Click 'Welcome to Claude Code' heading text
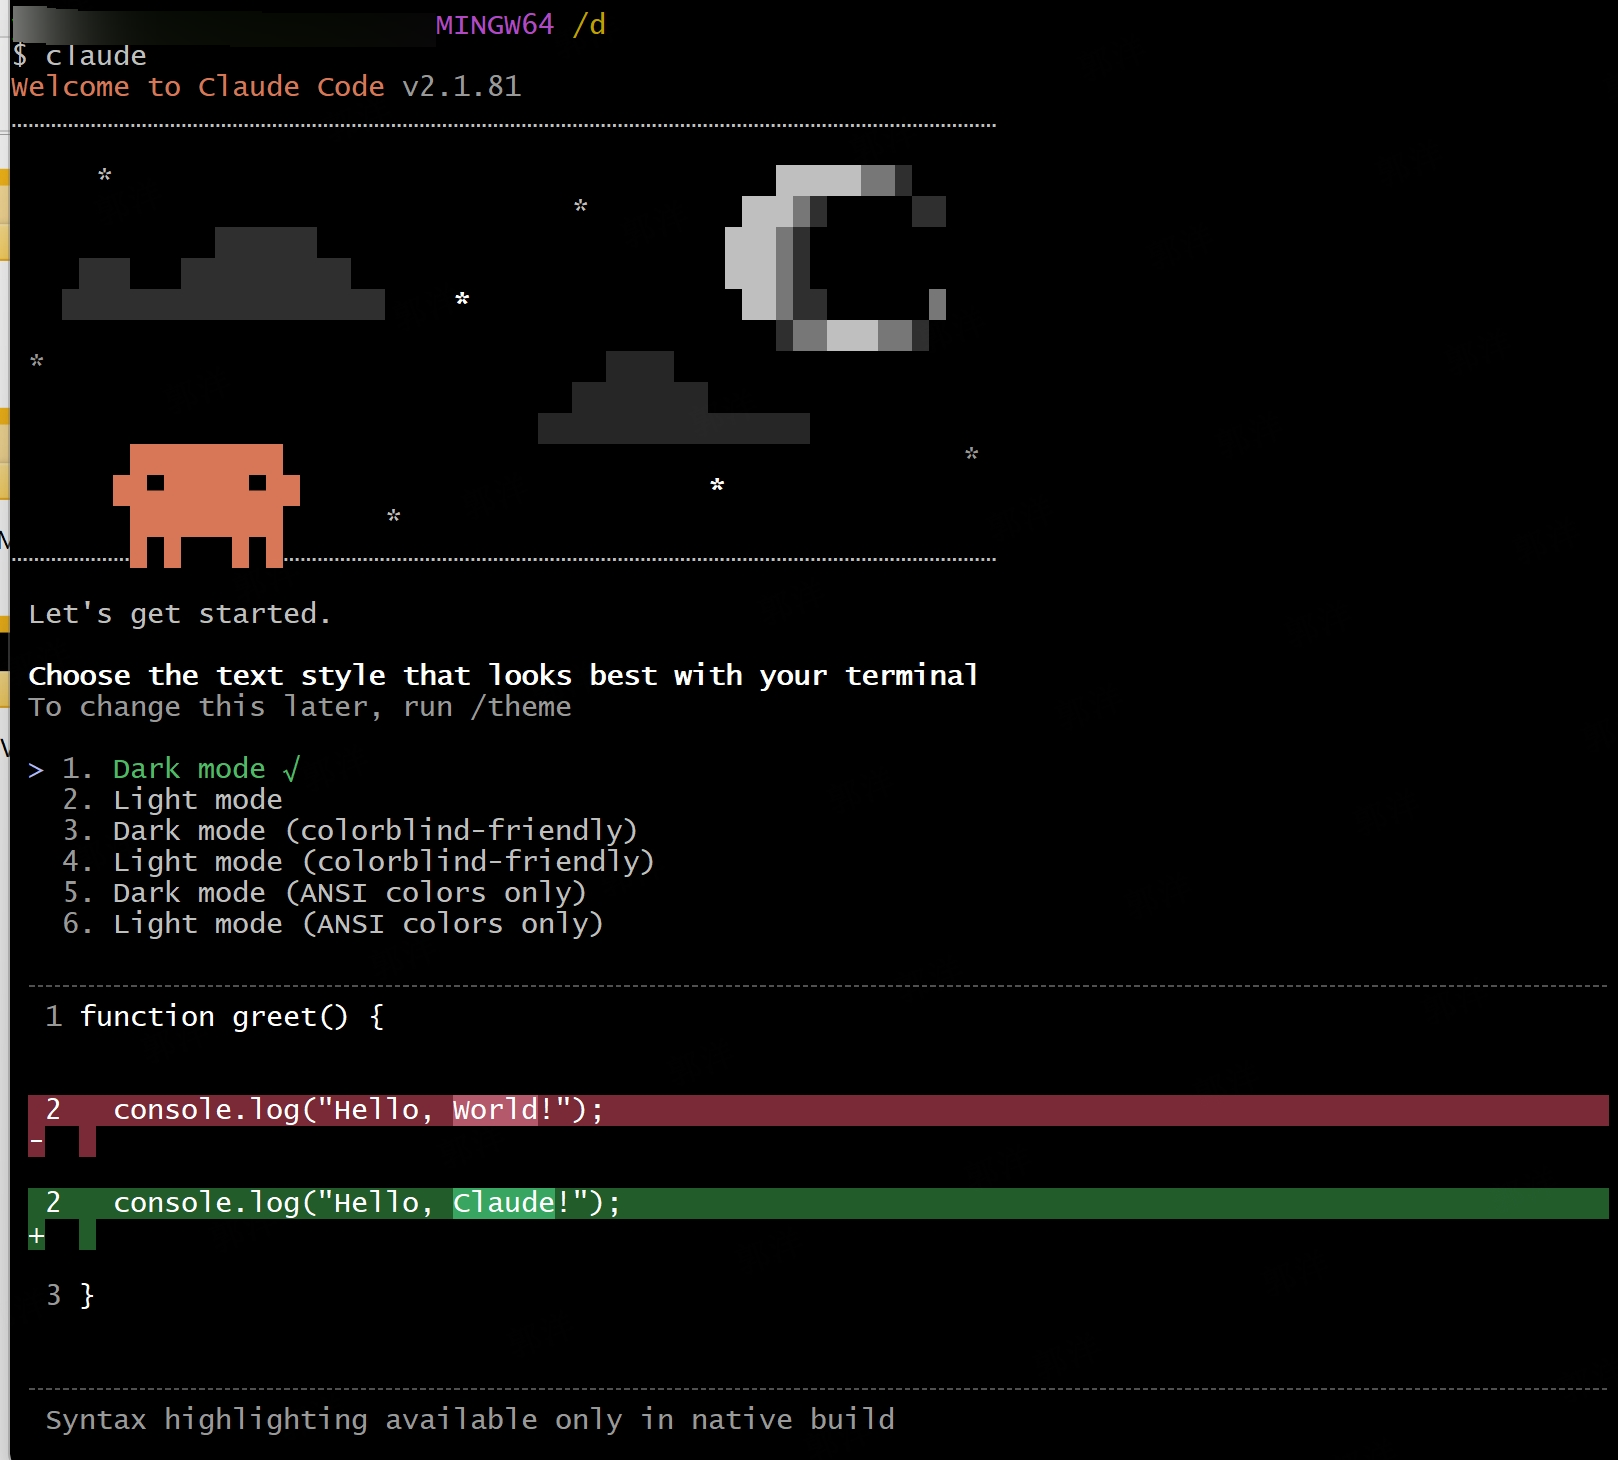 197,87
